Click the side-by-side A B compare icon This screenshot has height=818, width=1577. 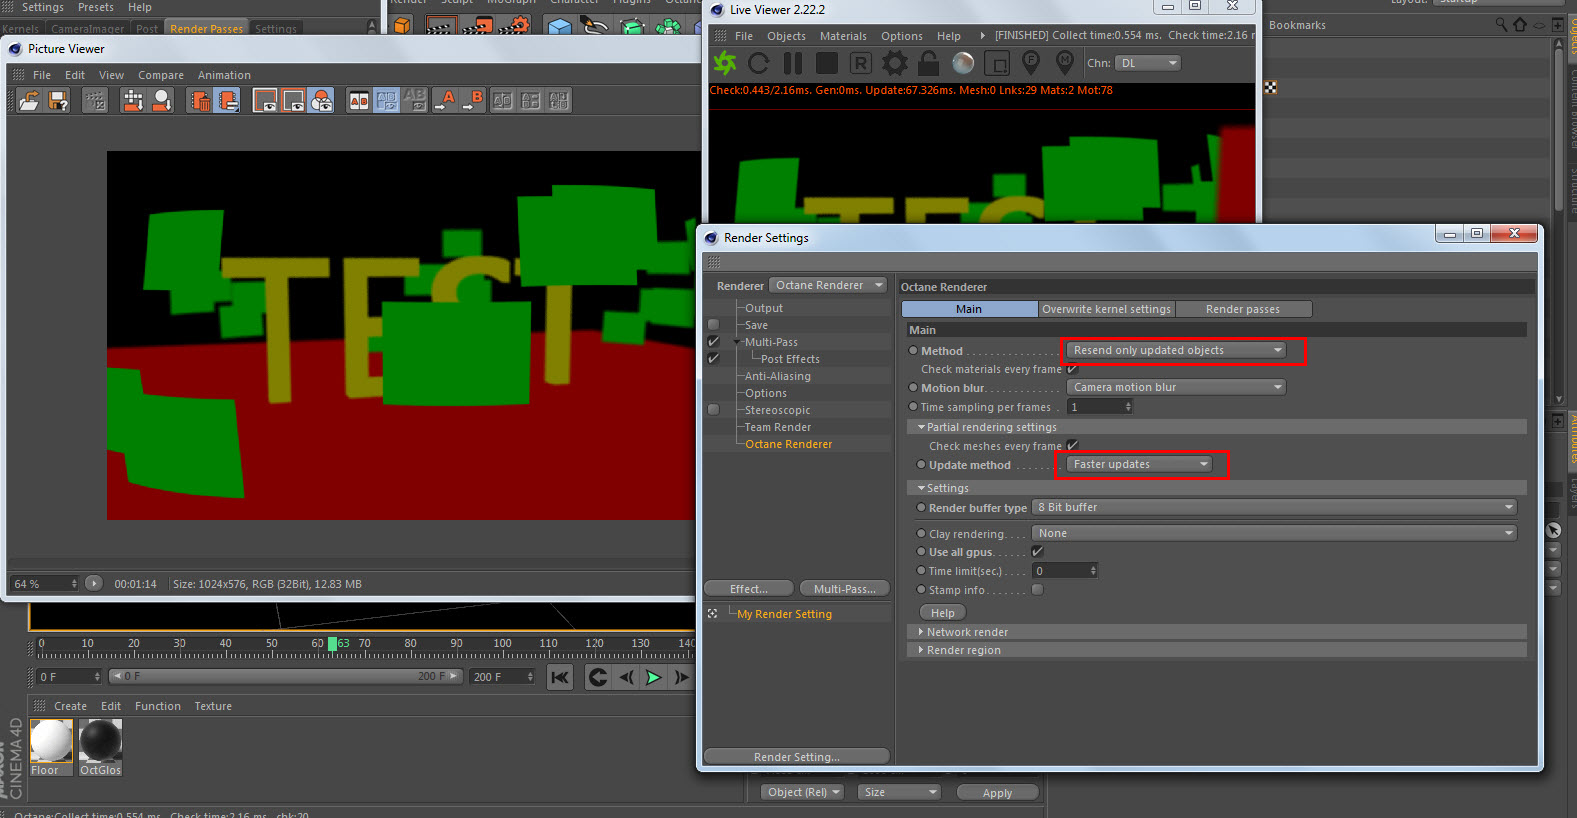pyautogui.click(x=358, y=100)
